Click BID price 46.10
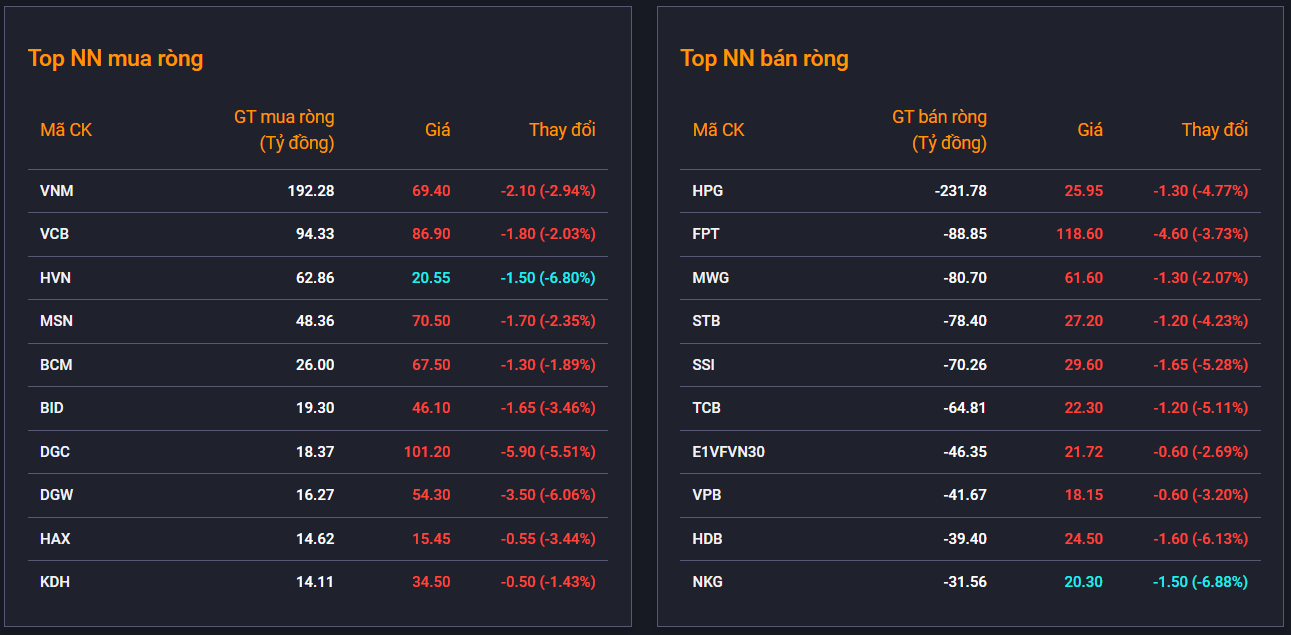 [x=431, y=408]
